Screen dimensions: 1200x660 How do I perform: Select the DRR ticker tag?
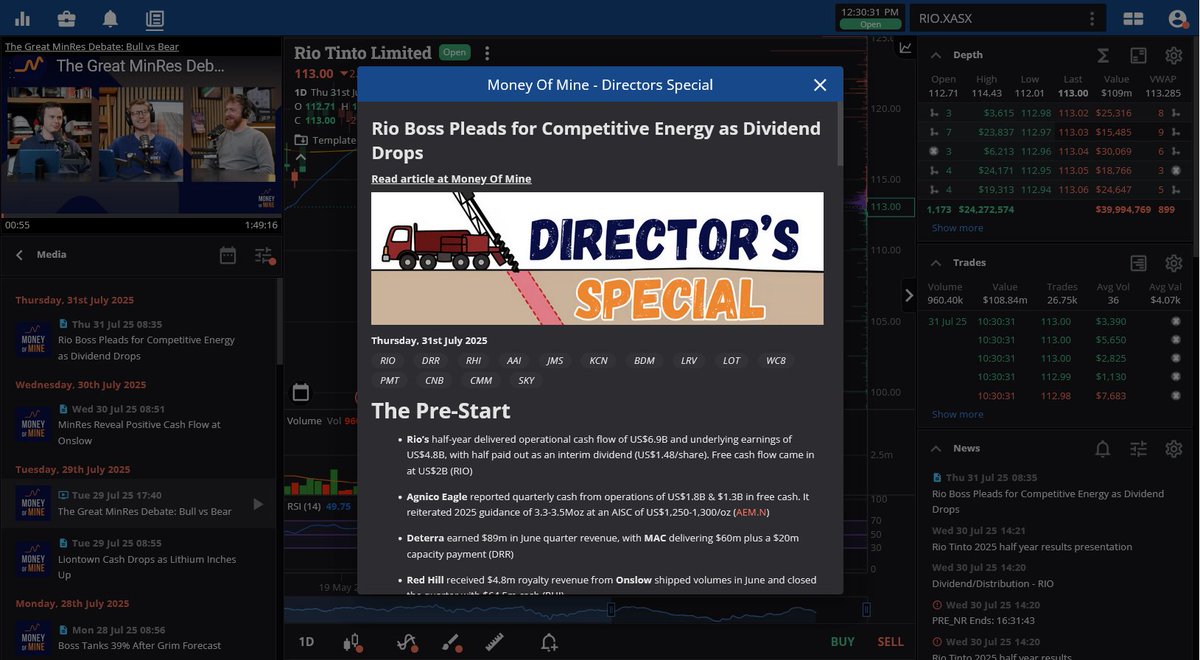click(430, 360)
